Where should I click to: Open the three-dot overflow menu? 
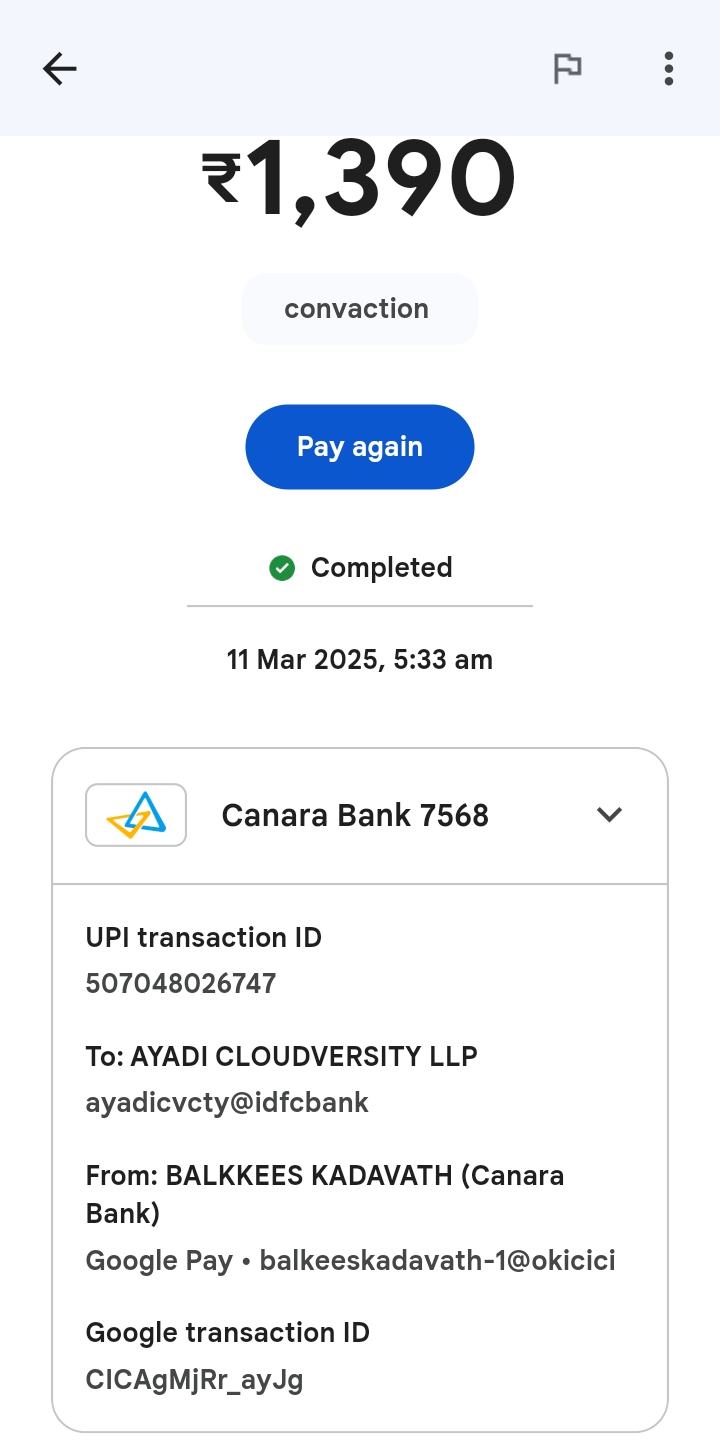668,68
